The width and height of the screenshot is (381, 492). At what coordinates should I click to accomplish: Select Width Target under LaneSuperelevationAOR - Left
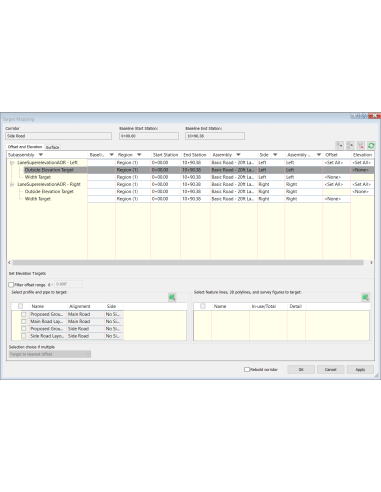point(38,177)
